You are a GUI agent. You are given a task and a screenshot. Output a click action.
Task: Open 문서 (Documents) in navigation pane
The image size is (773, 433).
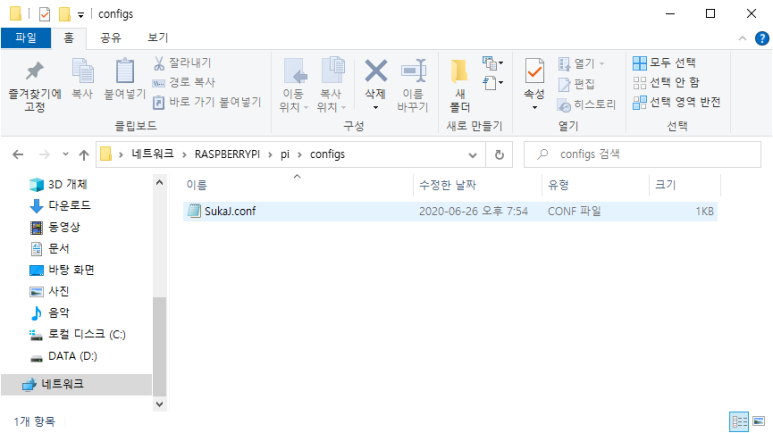pyautogui.click(x=49, y=249)
